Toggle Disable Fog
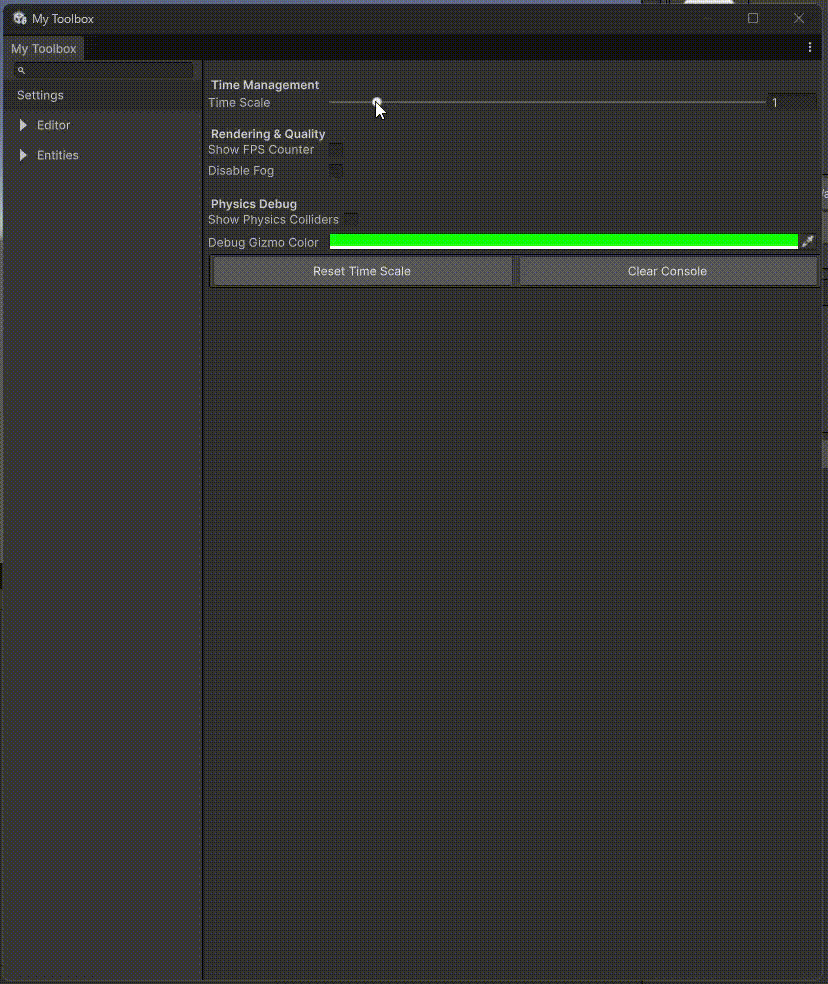The image size is (828, 984). click(x=336, y=170)
